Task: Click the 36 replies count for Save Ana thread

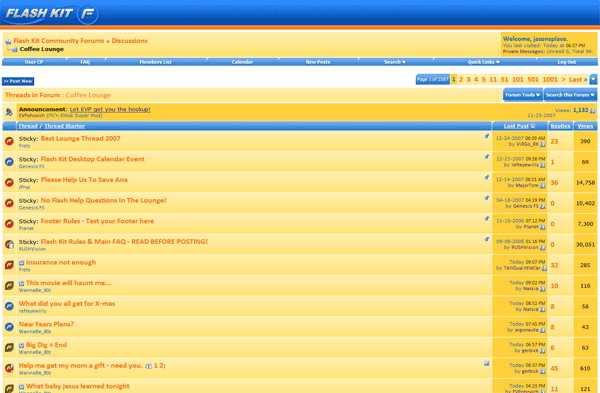Action: click(554, 183)
